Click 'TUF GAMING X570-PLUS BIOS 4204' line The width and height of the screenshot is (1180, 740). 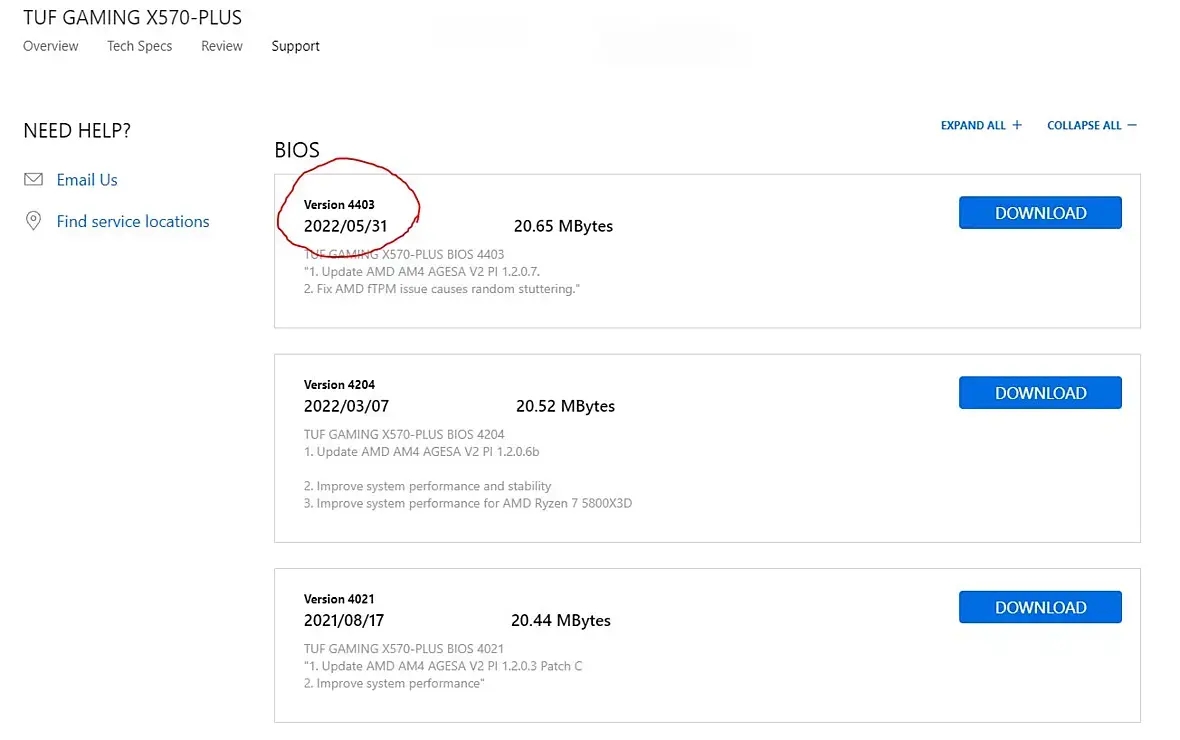pos(404,434)
